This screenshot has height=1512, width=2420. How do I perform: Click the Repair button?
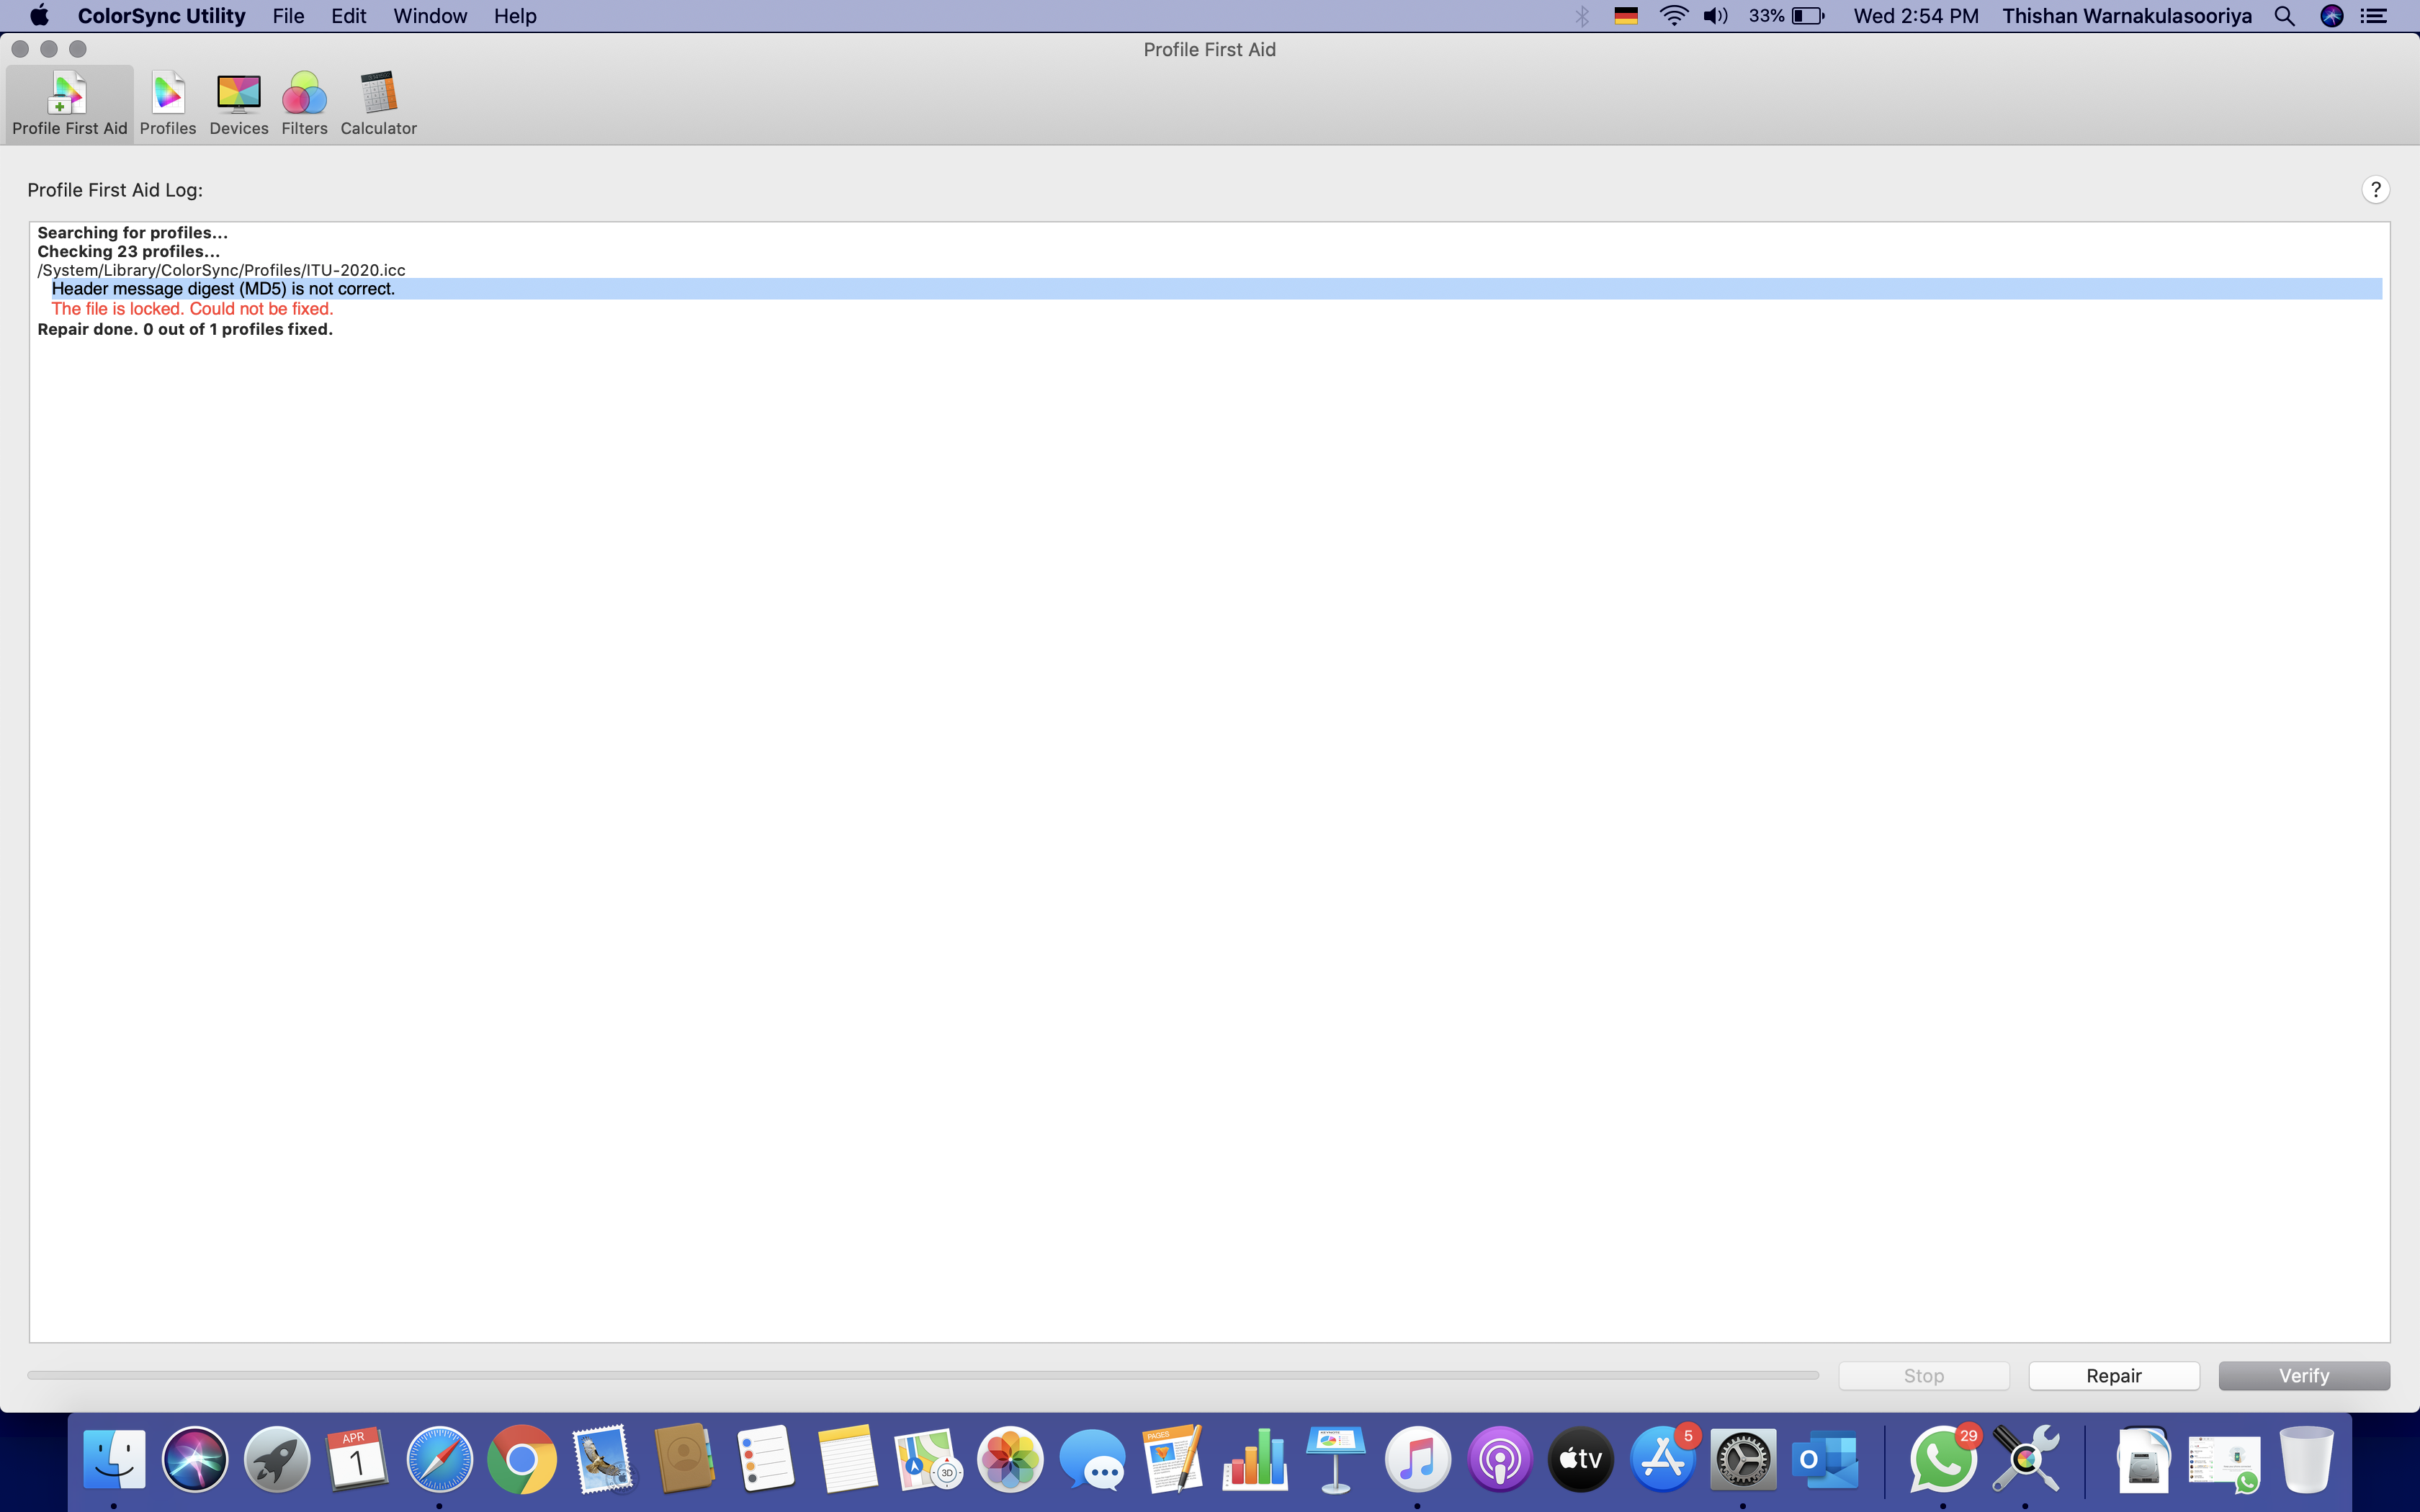coord(2113,1376)
